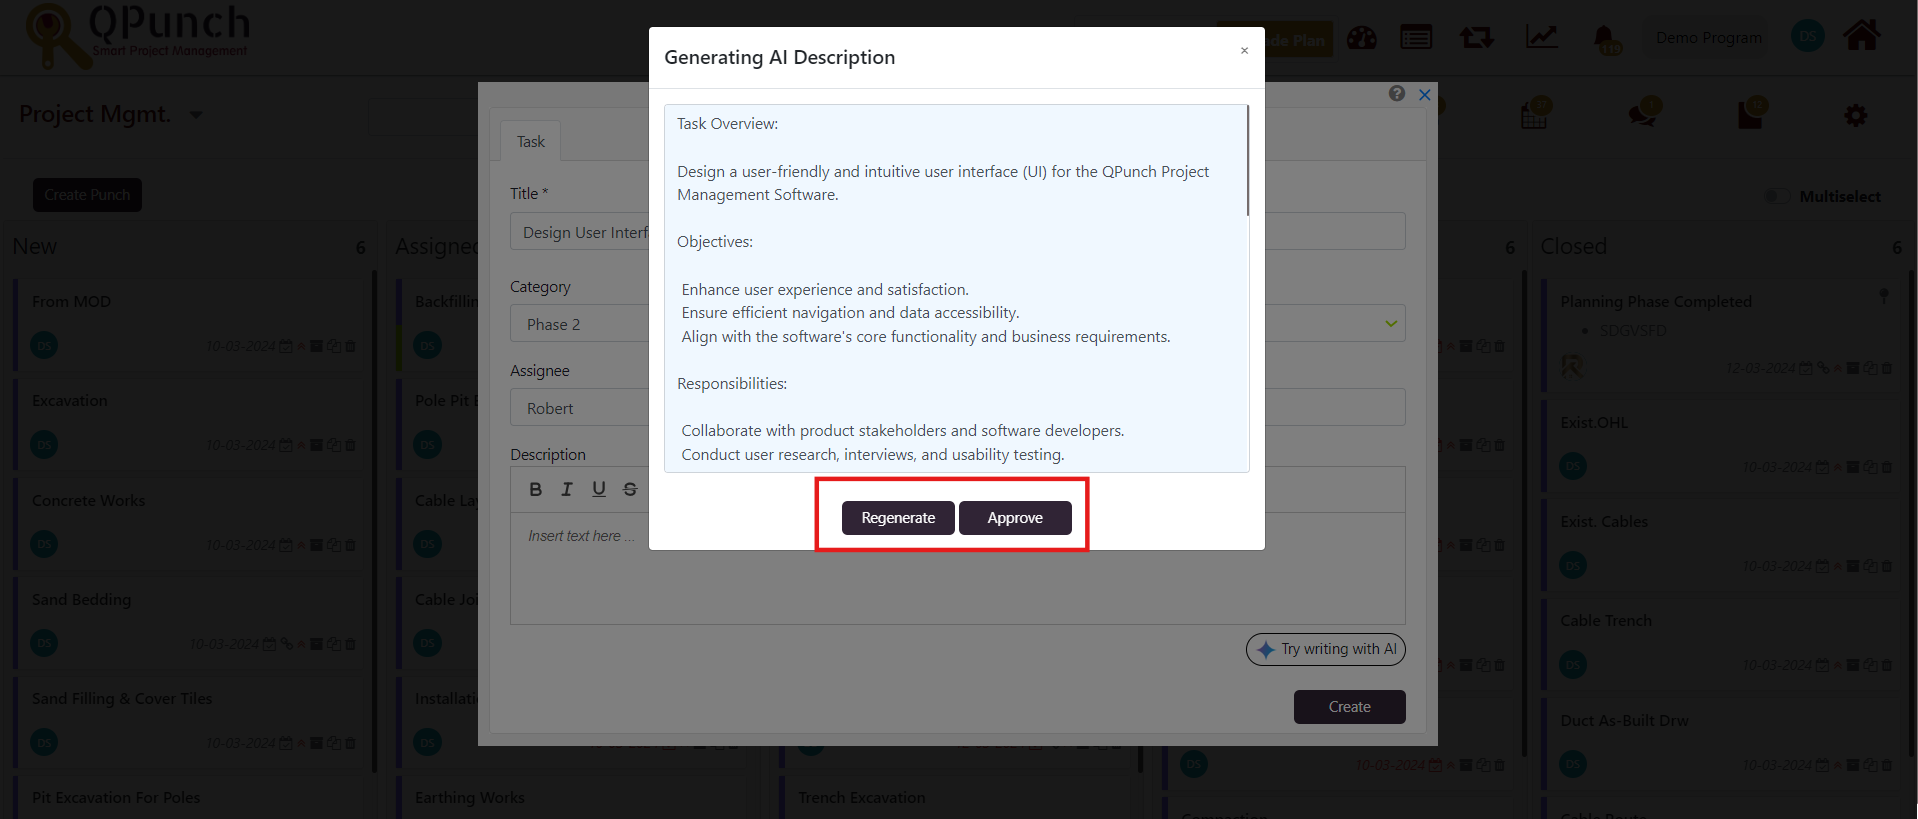
Task: Apply Bold formatting in description editor
Action: [x=536, y=489]
